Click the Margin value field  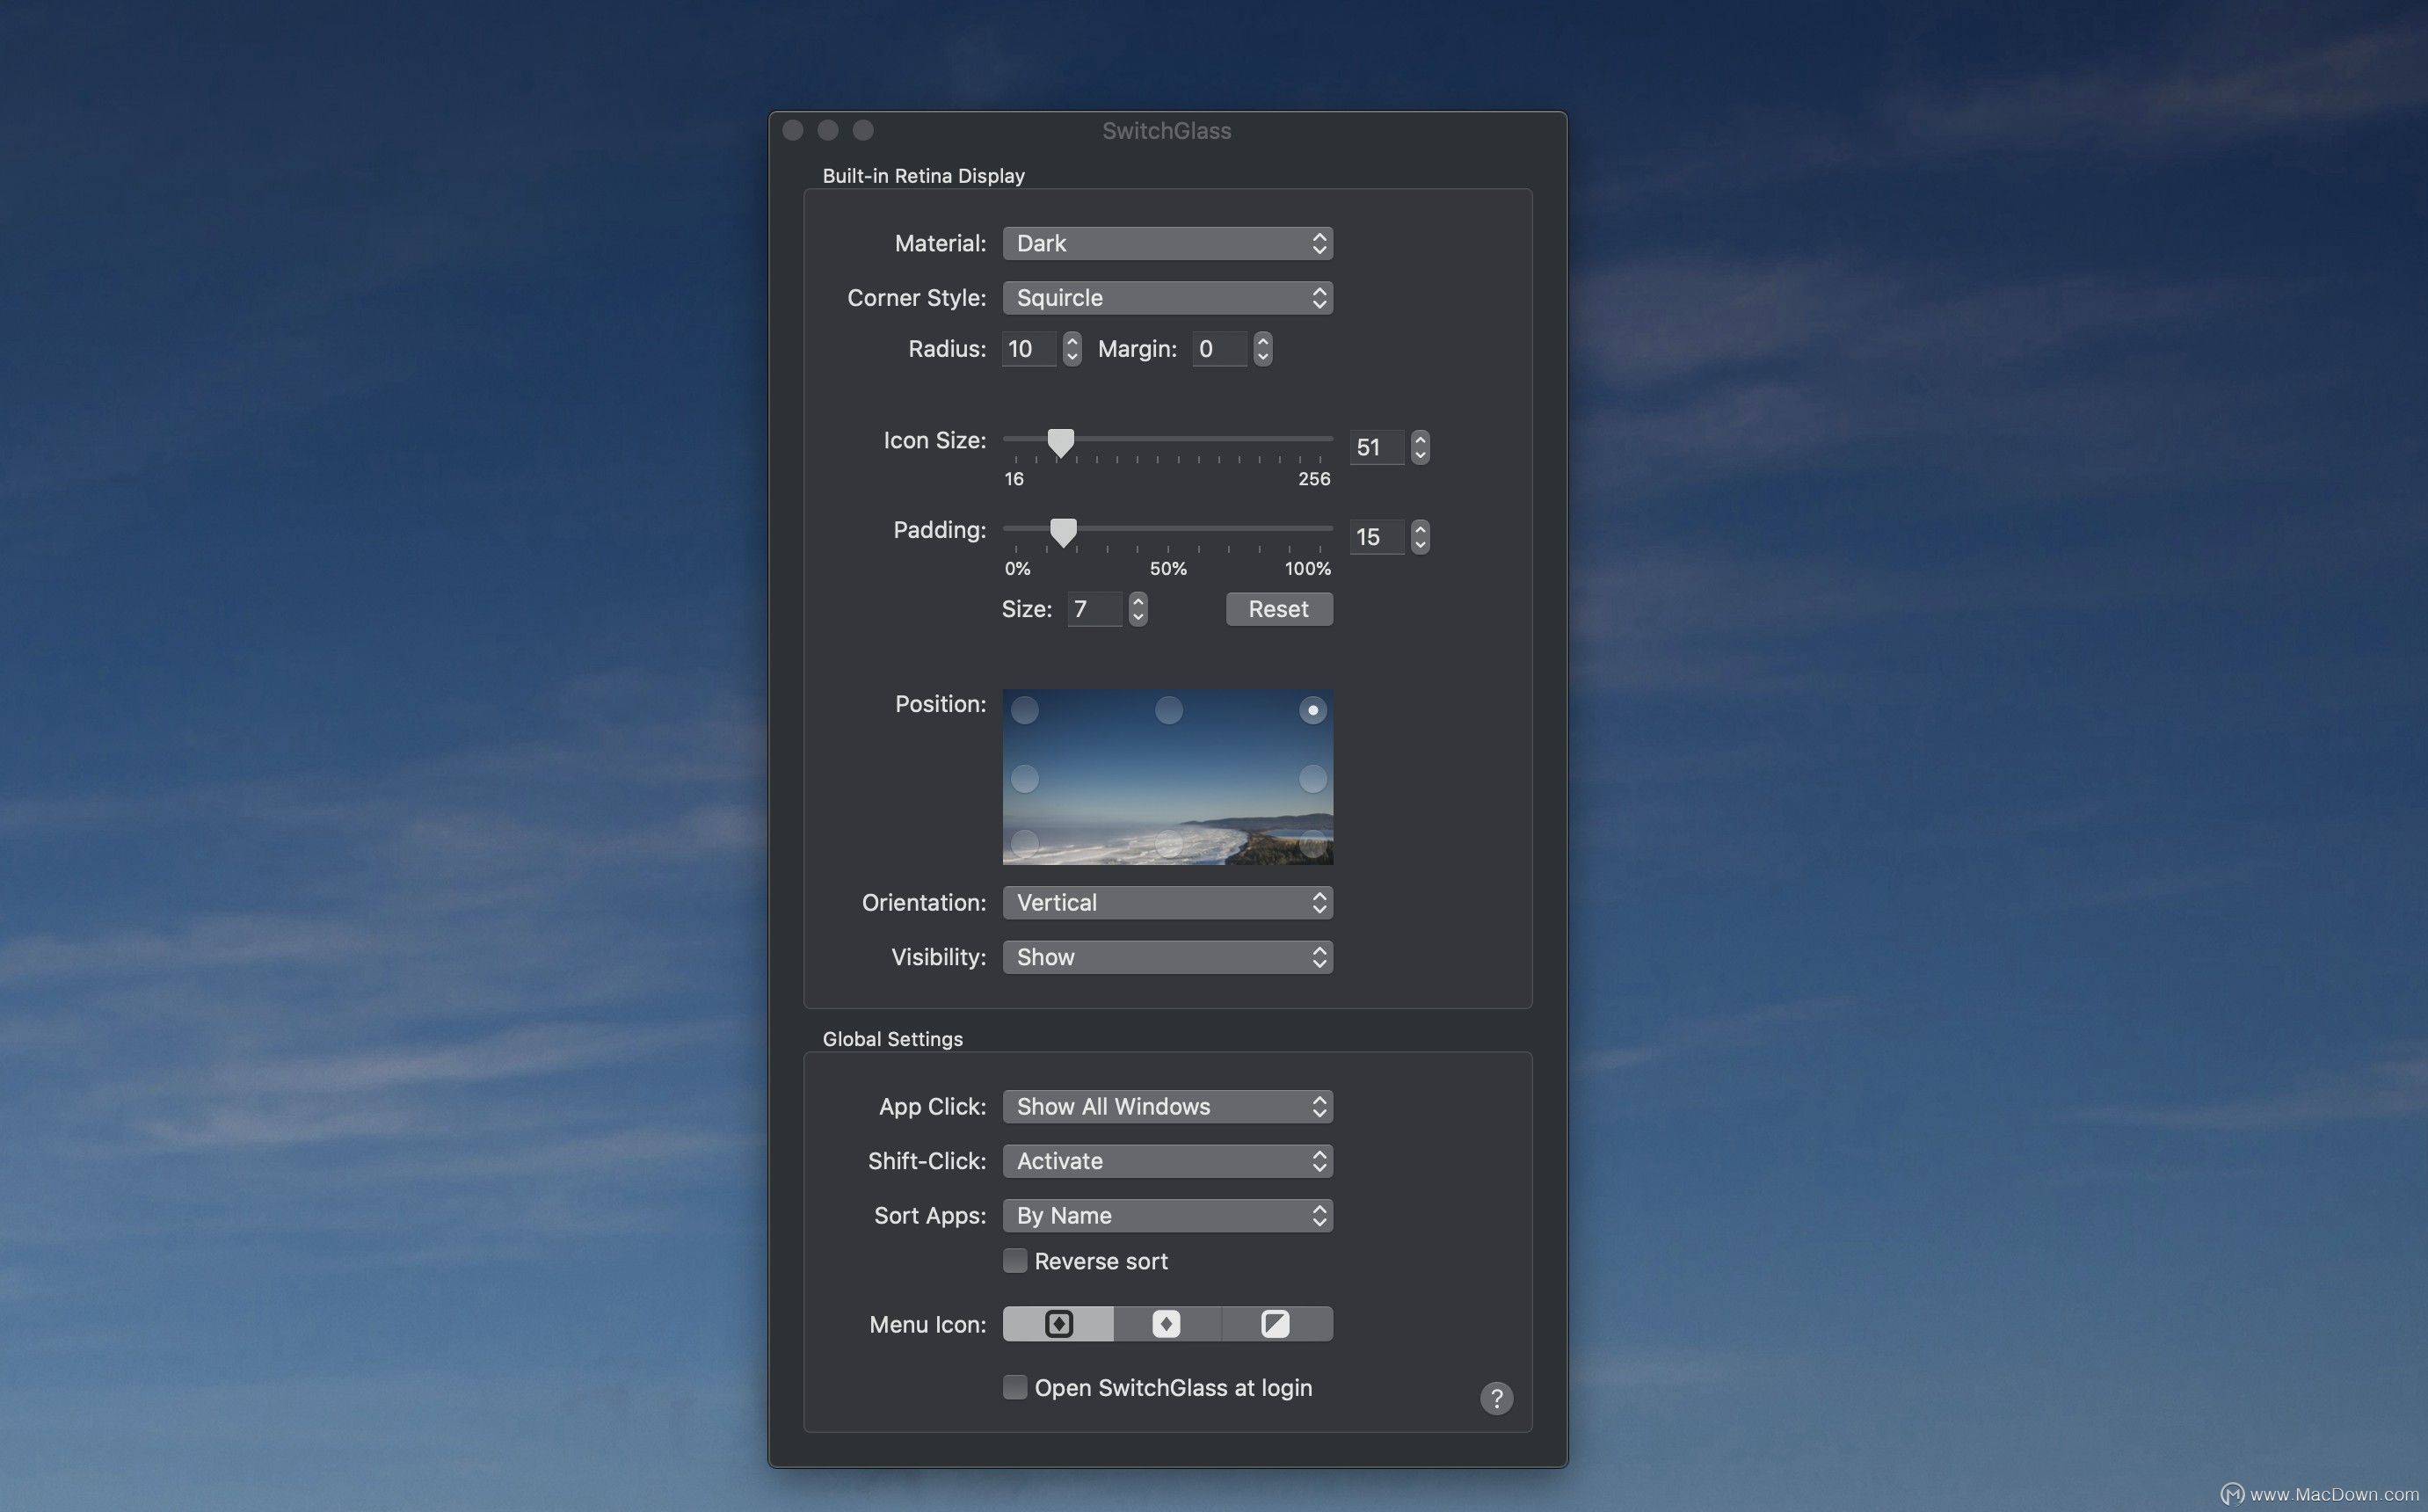(x=1220, y=349)
